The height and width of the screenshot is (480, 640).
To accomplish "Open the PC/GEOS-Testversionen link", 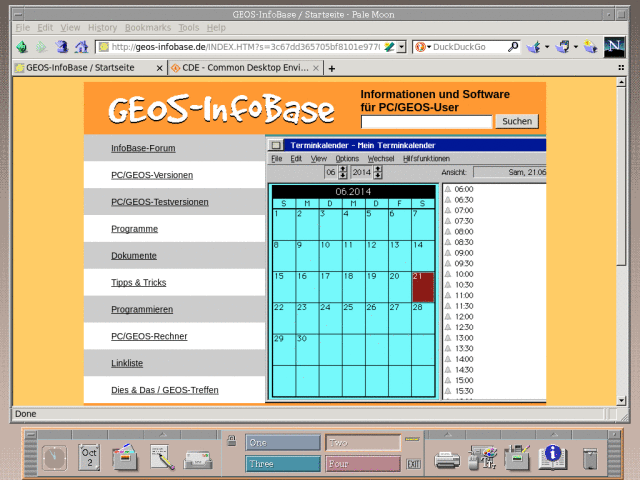I will [160, 202].
